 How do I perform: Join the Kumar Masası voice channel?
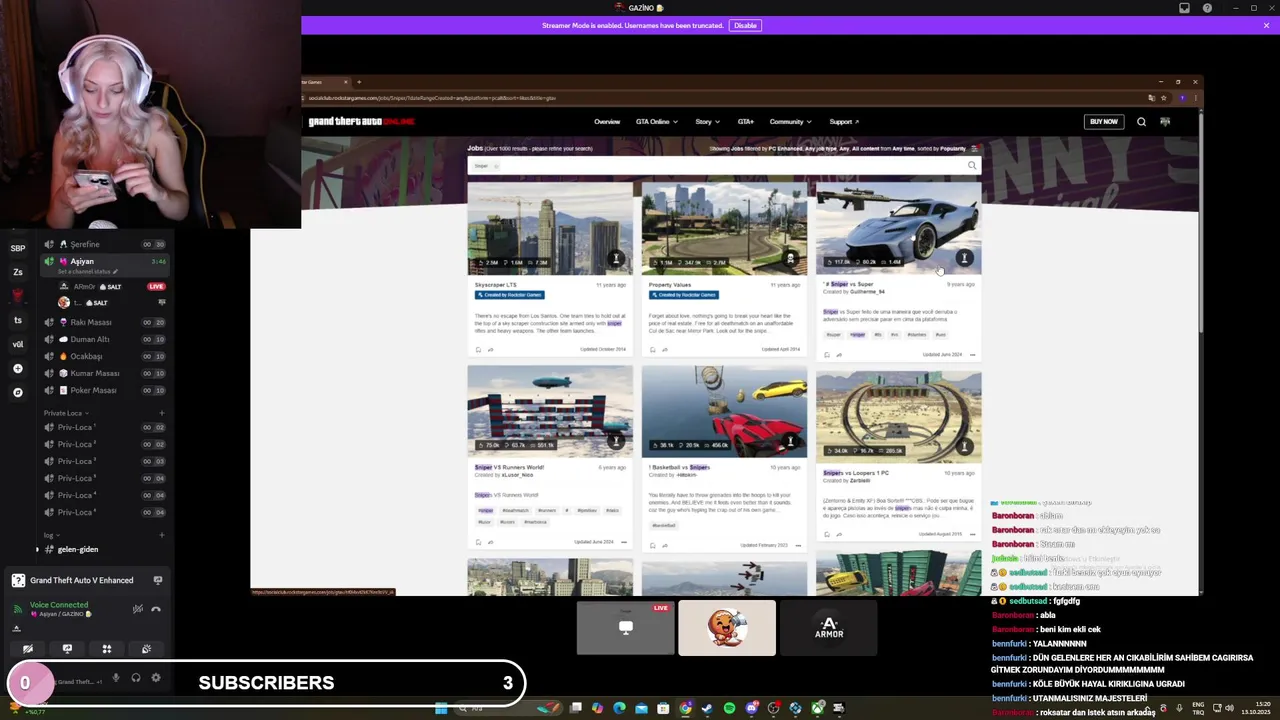click(x=105, y=373)
